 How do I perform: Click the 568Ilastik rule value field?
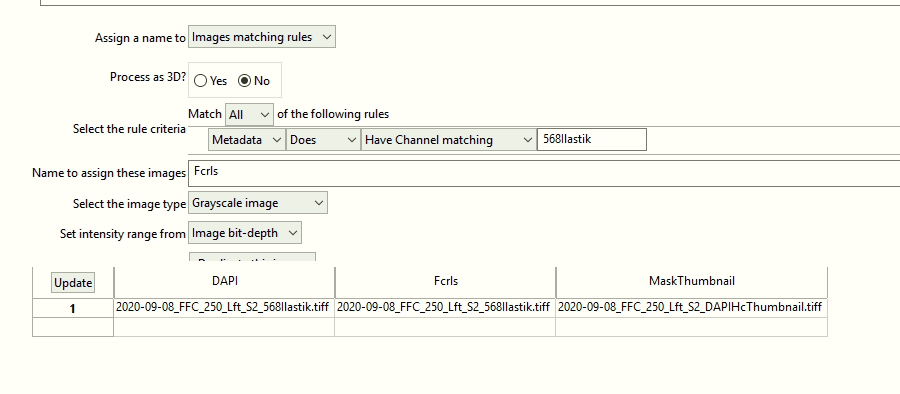click(592, 140)
